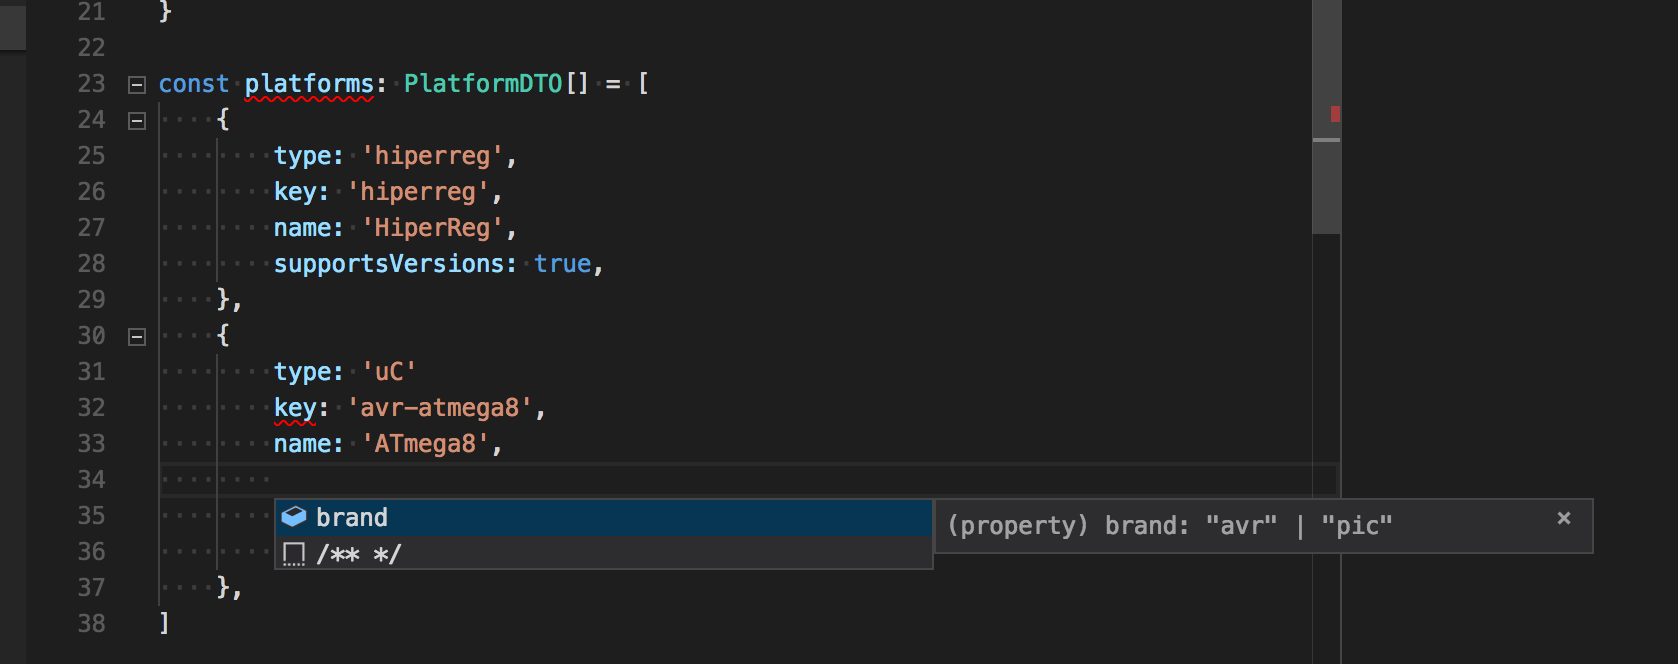The width and height of the screenshot is (1678, 664).
Task: Collapse the fold toggle on line 24
Action: click(x=137, y=121)
